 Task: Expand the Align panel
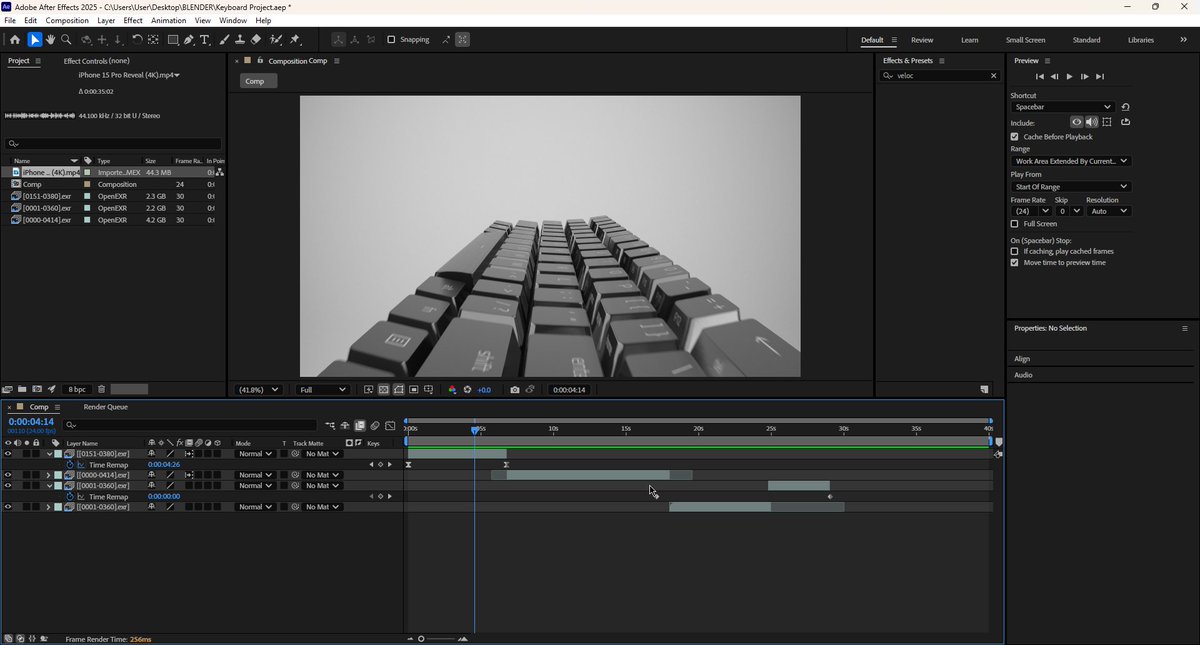click(1022, 359)
